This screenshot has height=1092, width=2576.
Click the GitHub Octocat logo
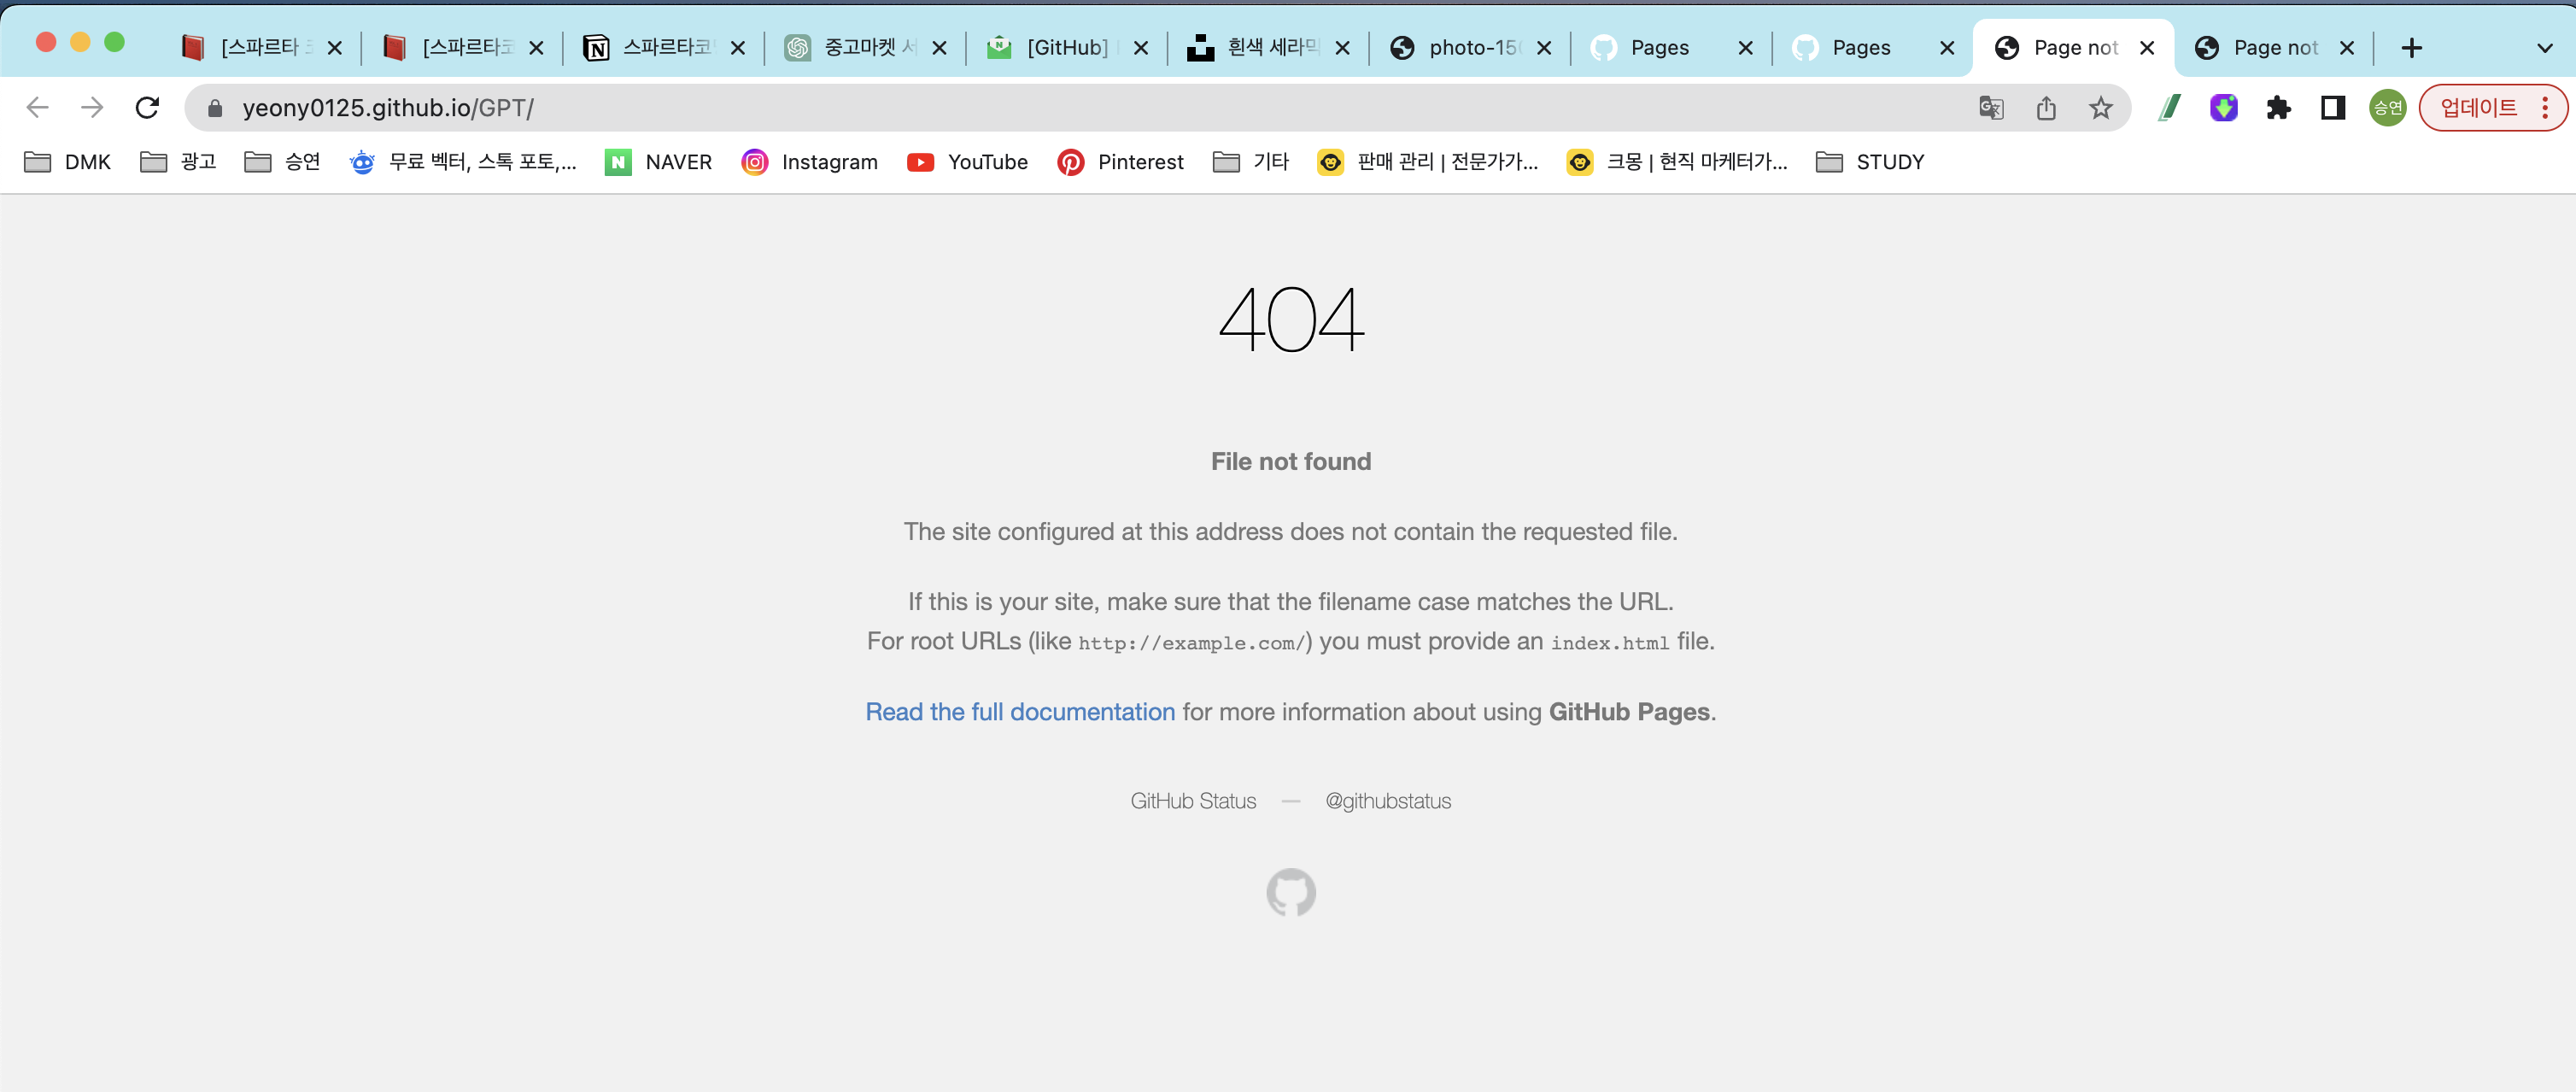point(1291,892)
